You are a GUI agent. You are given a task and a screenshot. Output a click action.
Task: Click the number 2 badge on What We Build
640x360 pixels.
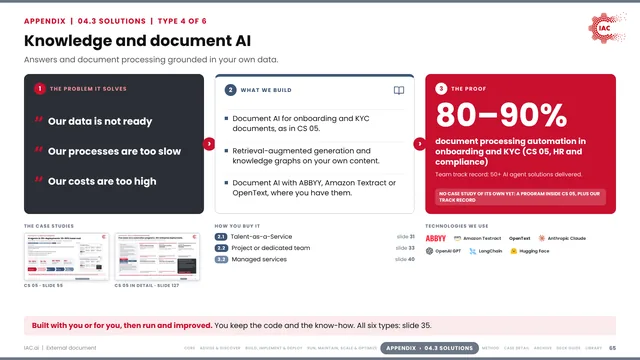point(230,90)
